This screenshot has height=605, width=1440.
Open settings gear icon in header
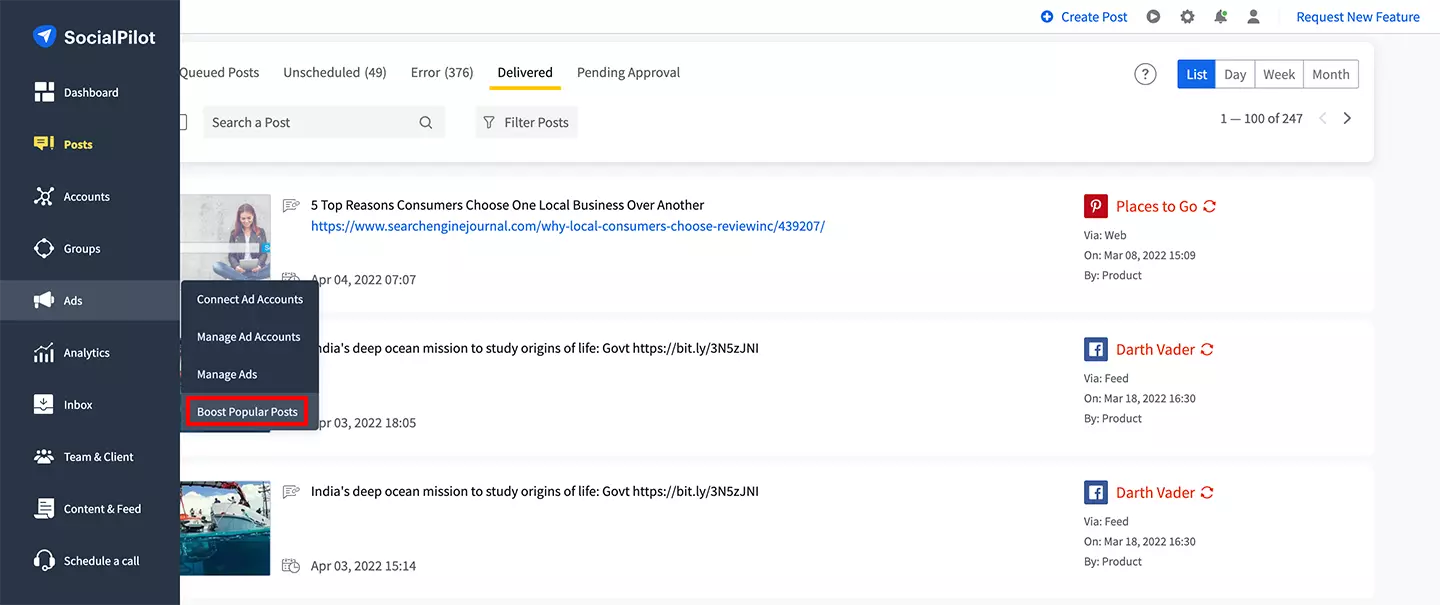(x=1187, y=17)
